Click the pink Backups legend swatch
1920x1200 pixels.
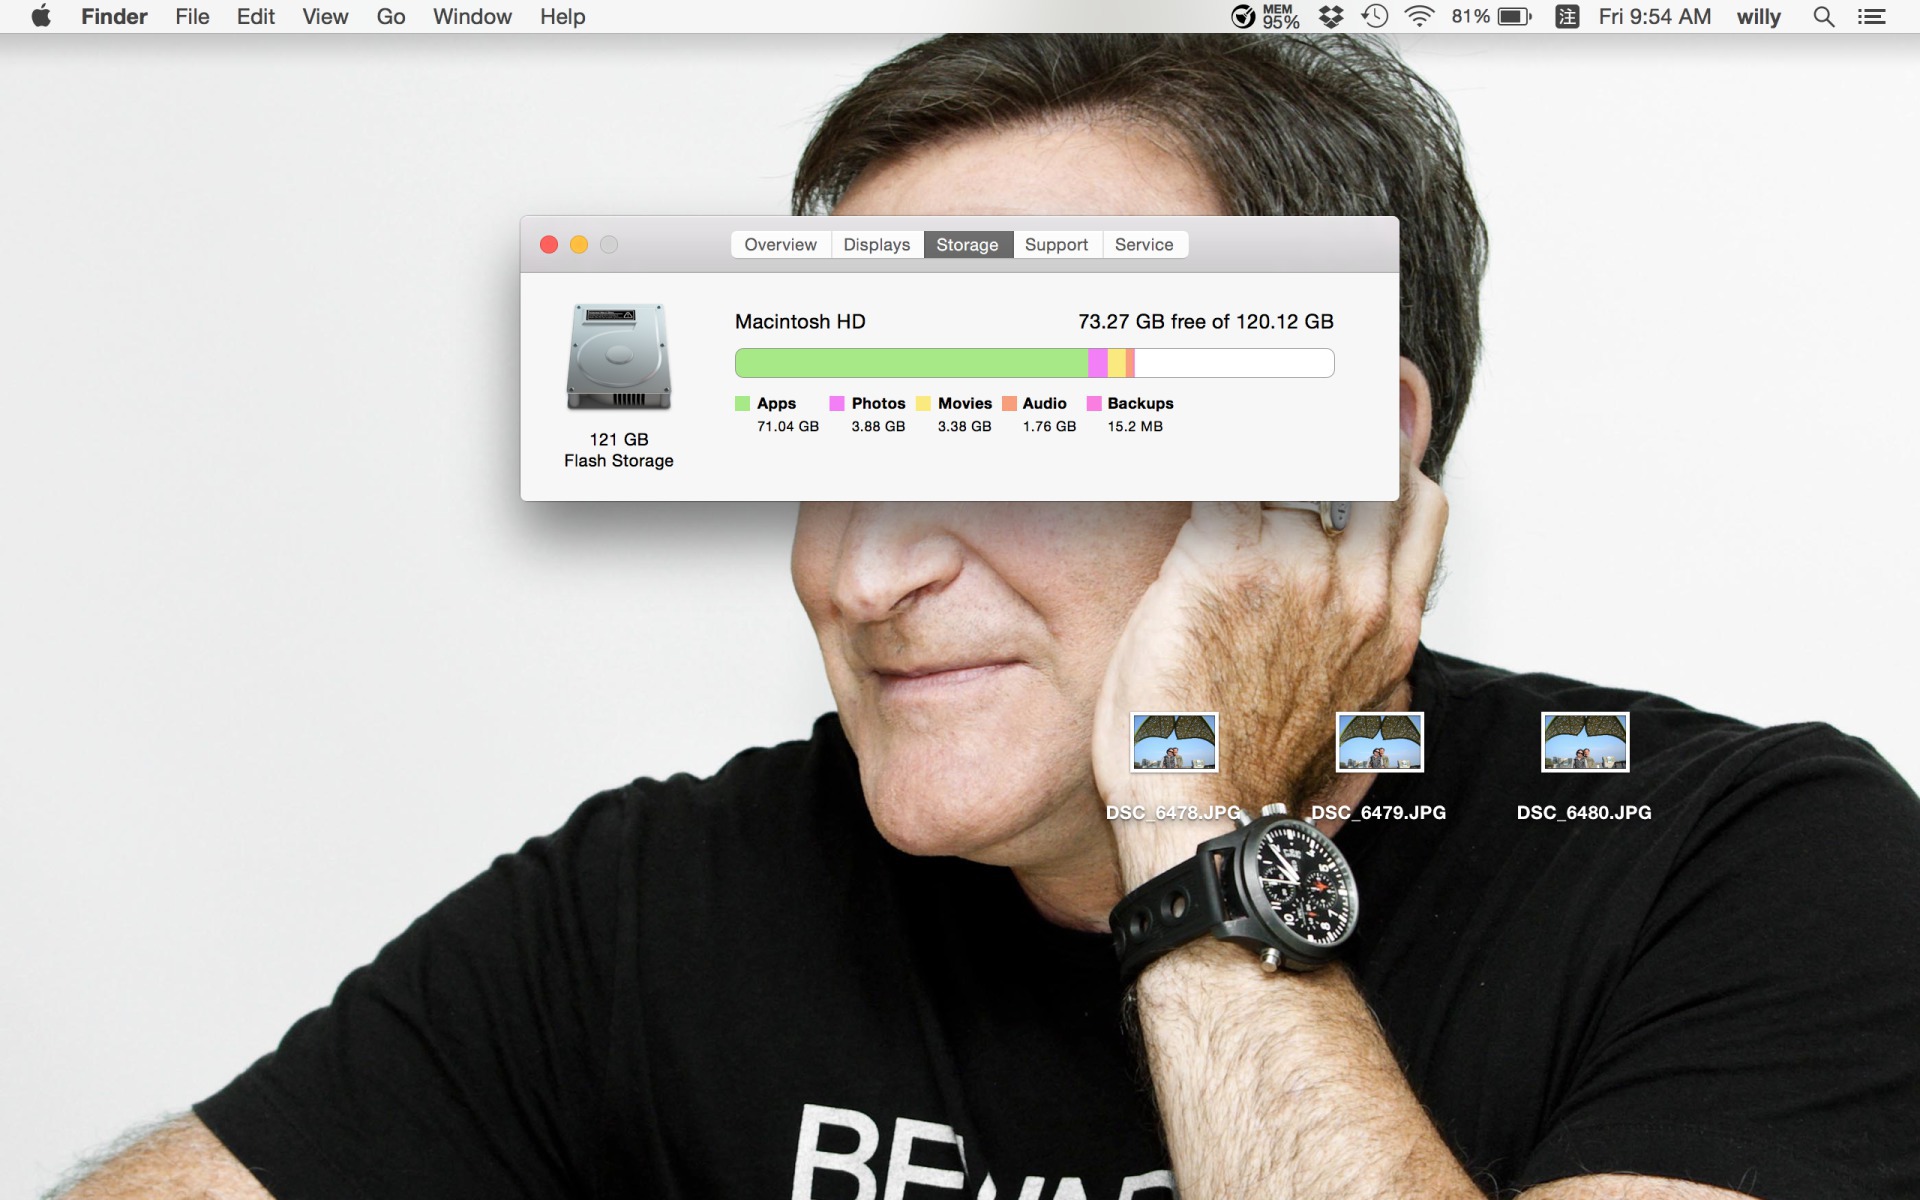pyautogui.click(x=1094, y=404)
